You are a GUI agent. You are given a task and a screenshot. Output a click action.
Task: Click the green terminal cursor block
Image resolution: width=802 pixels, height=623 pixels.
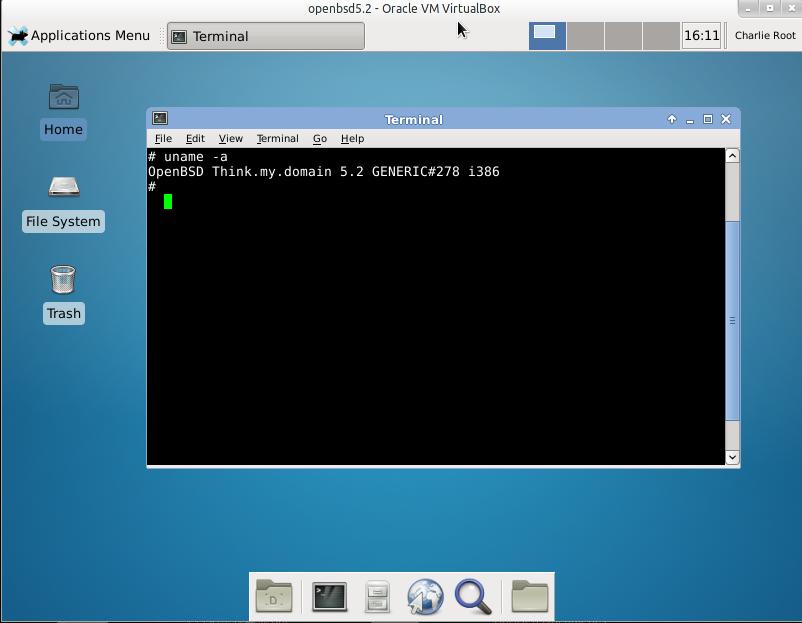(168, 202)
